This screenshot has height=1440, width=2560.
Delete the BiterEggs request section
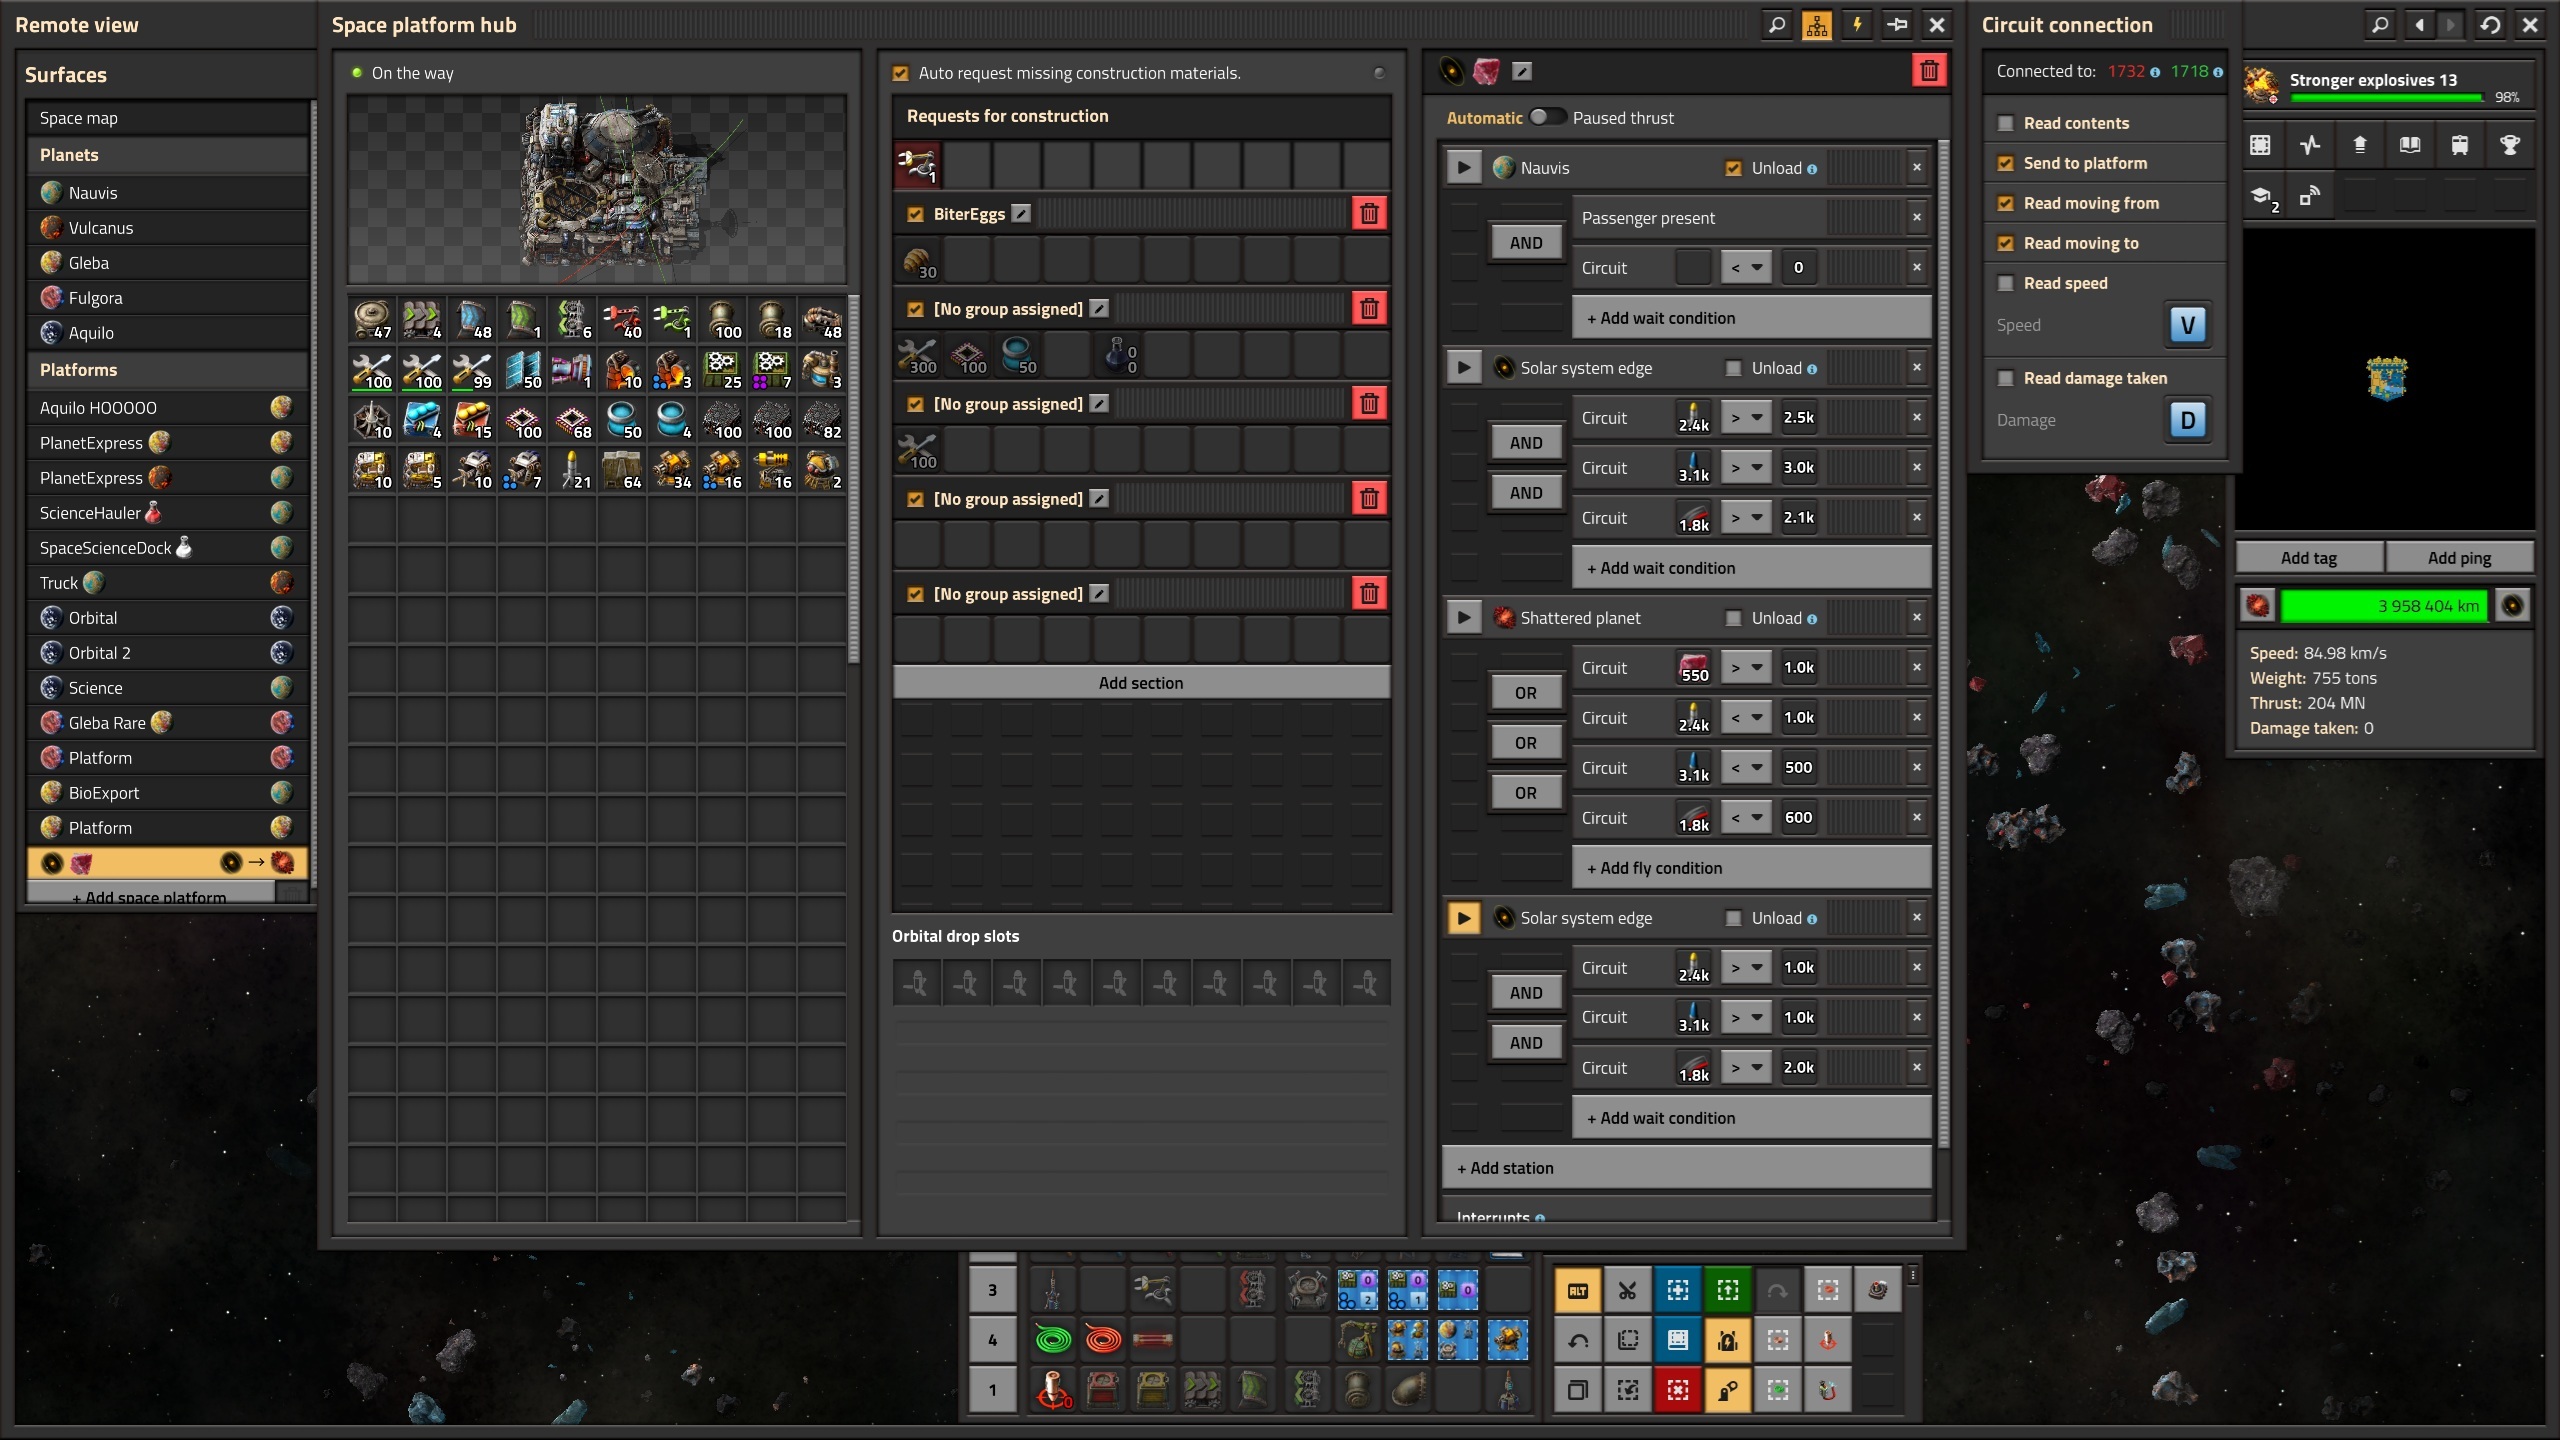click(1369, 214)
